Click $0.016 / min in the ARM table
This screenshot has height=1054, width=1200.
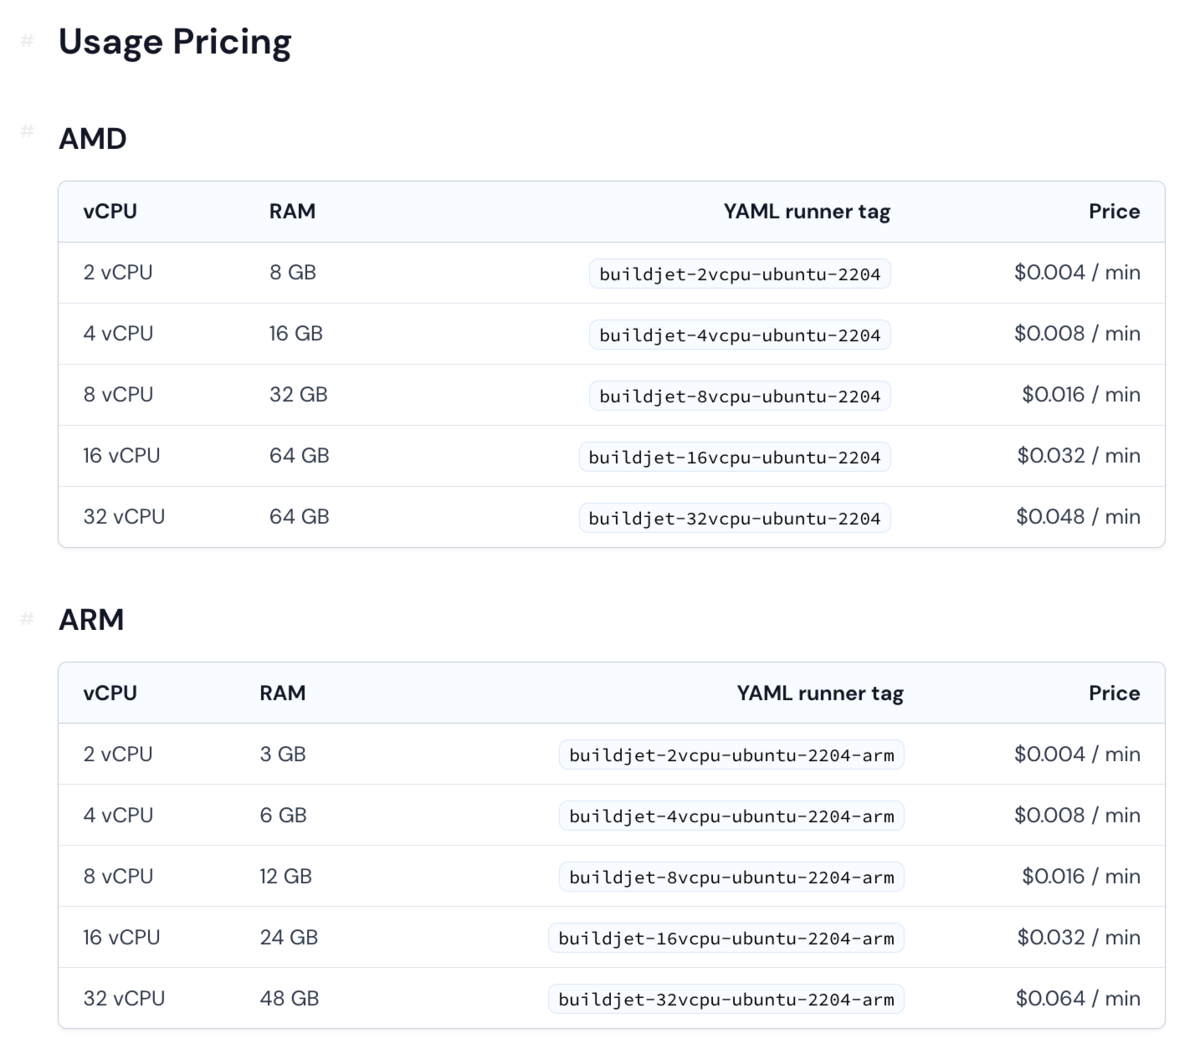(x=1081, y=876)
